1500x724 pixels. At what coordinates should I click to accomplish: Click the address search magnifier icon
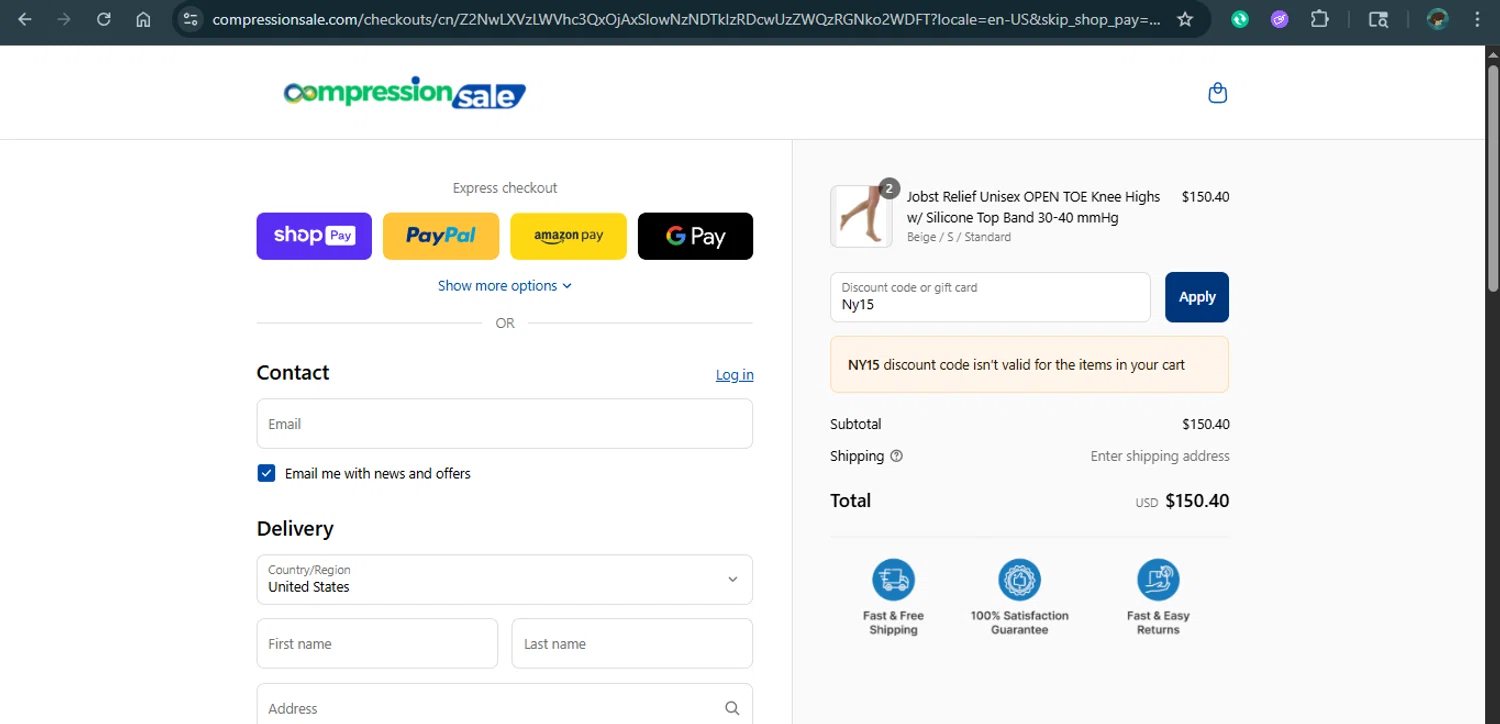coord(732,708)
